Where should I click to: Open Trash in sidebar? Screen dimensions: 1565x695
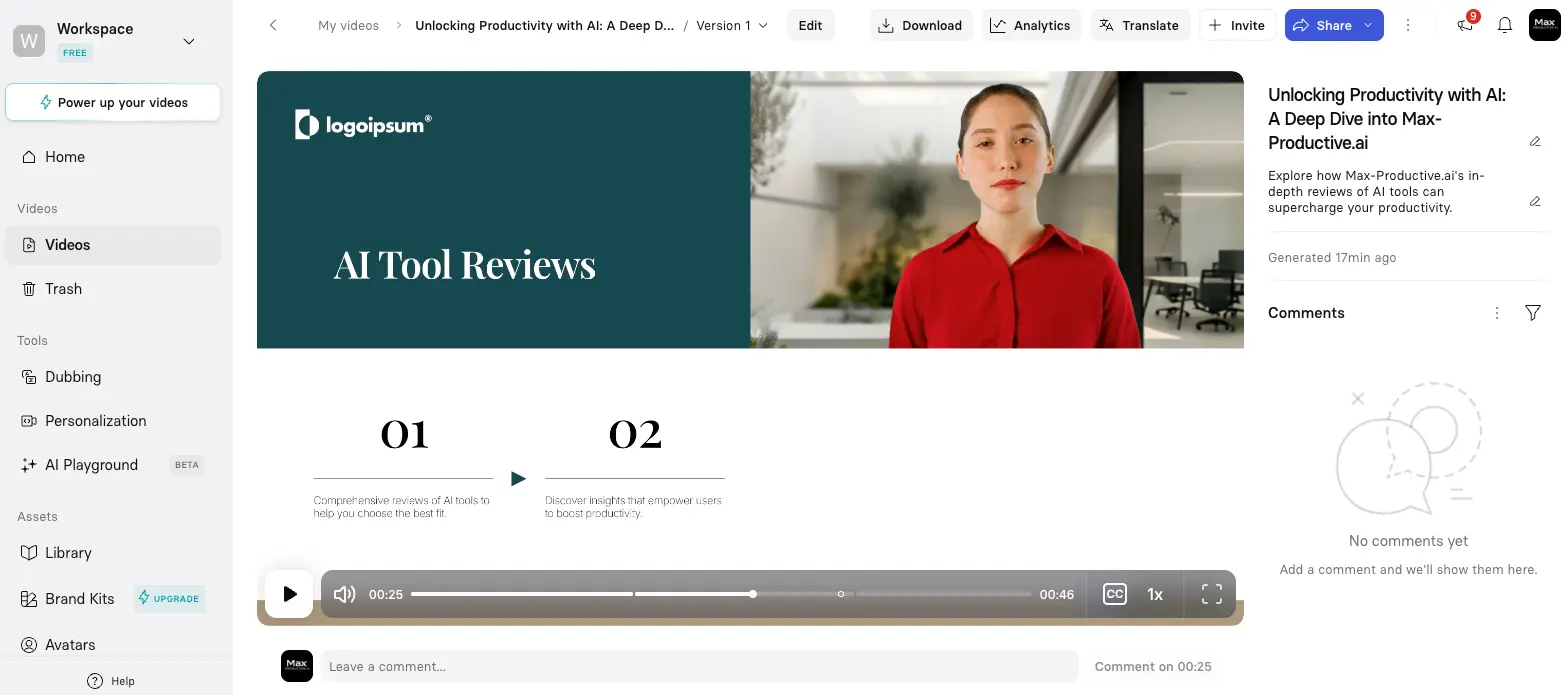(113, 289)
